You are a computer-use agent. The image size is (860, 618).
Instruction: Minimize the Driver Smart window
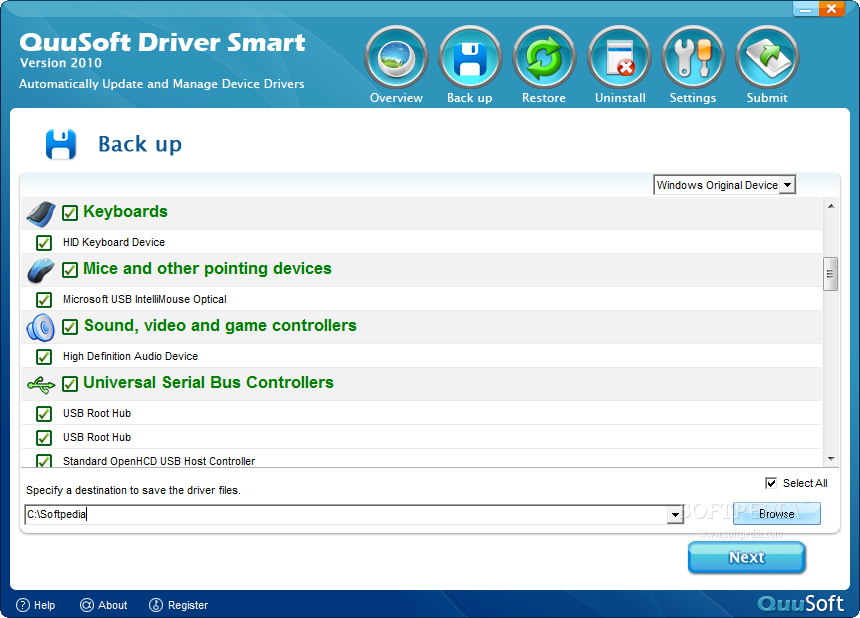[x=806, y=9]
